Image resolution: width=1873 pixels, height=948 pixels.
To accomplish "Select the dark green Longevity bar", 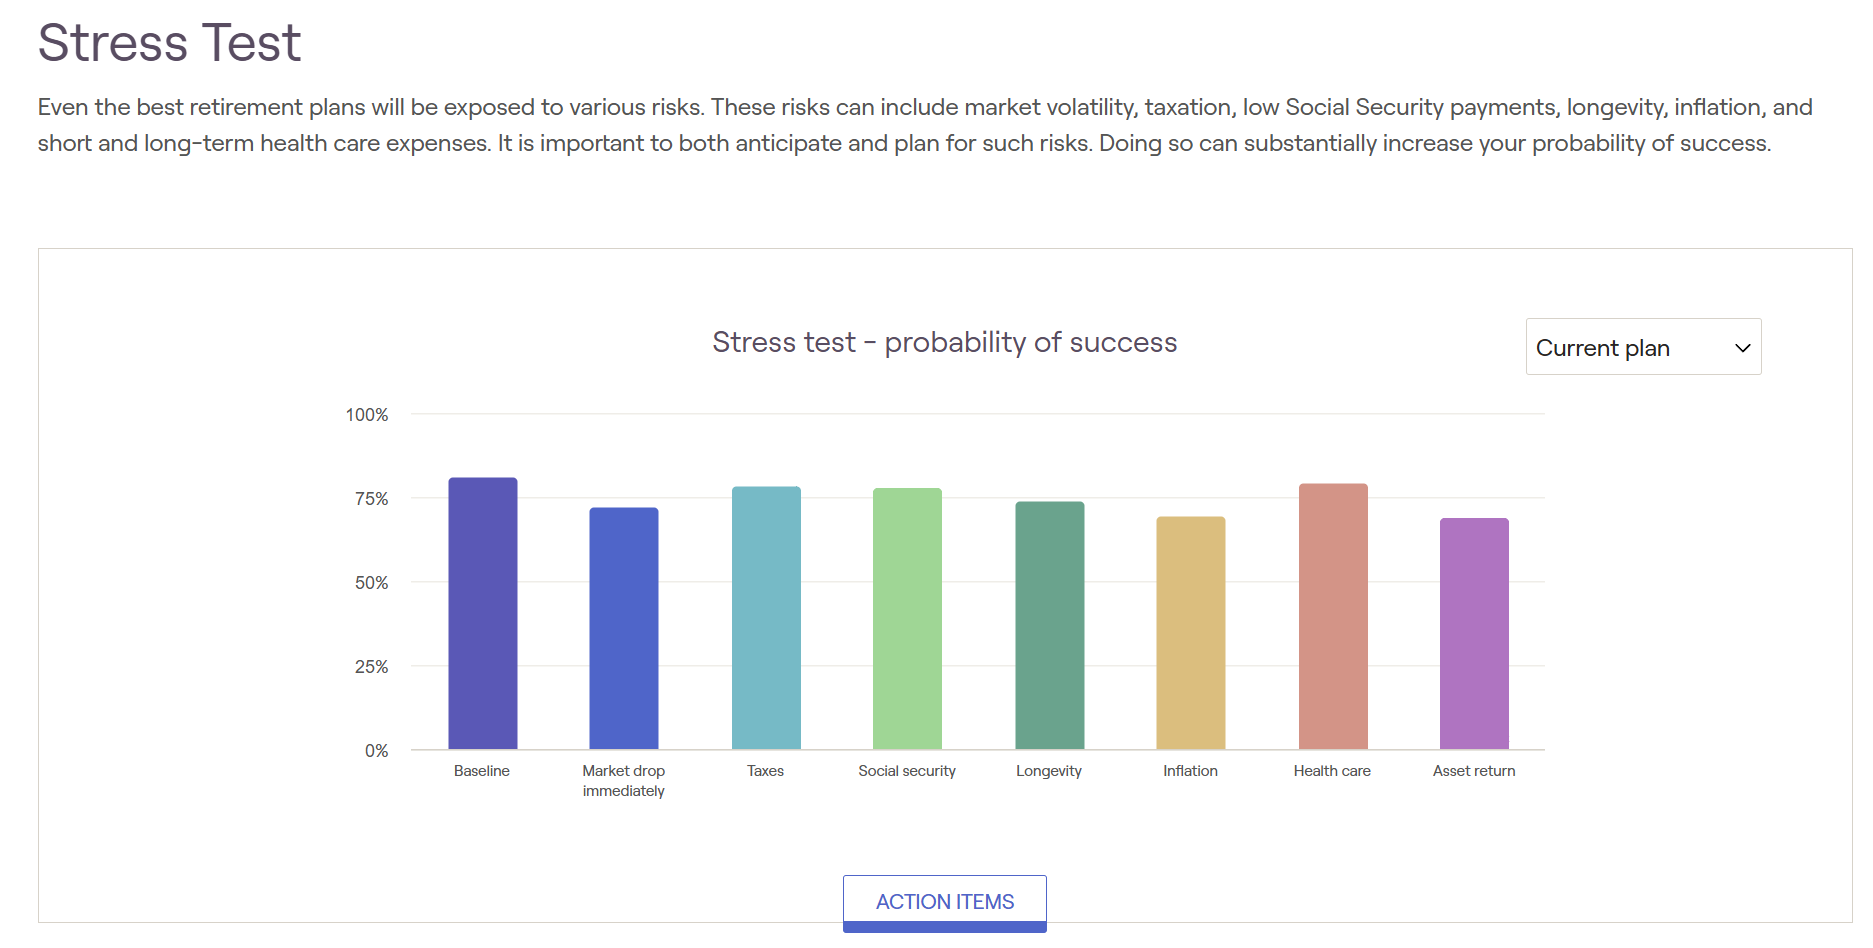I will click(1050, 625).
